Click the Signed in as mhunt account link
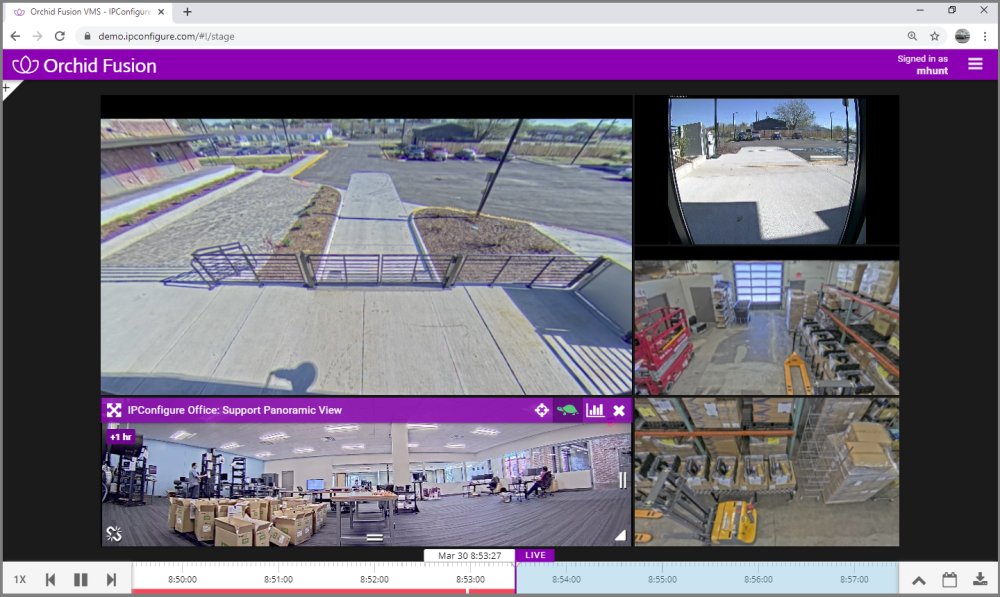Viewport: 1000px width, 597px height. click(x=924, y=65)
